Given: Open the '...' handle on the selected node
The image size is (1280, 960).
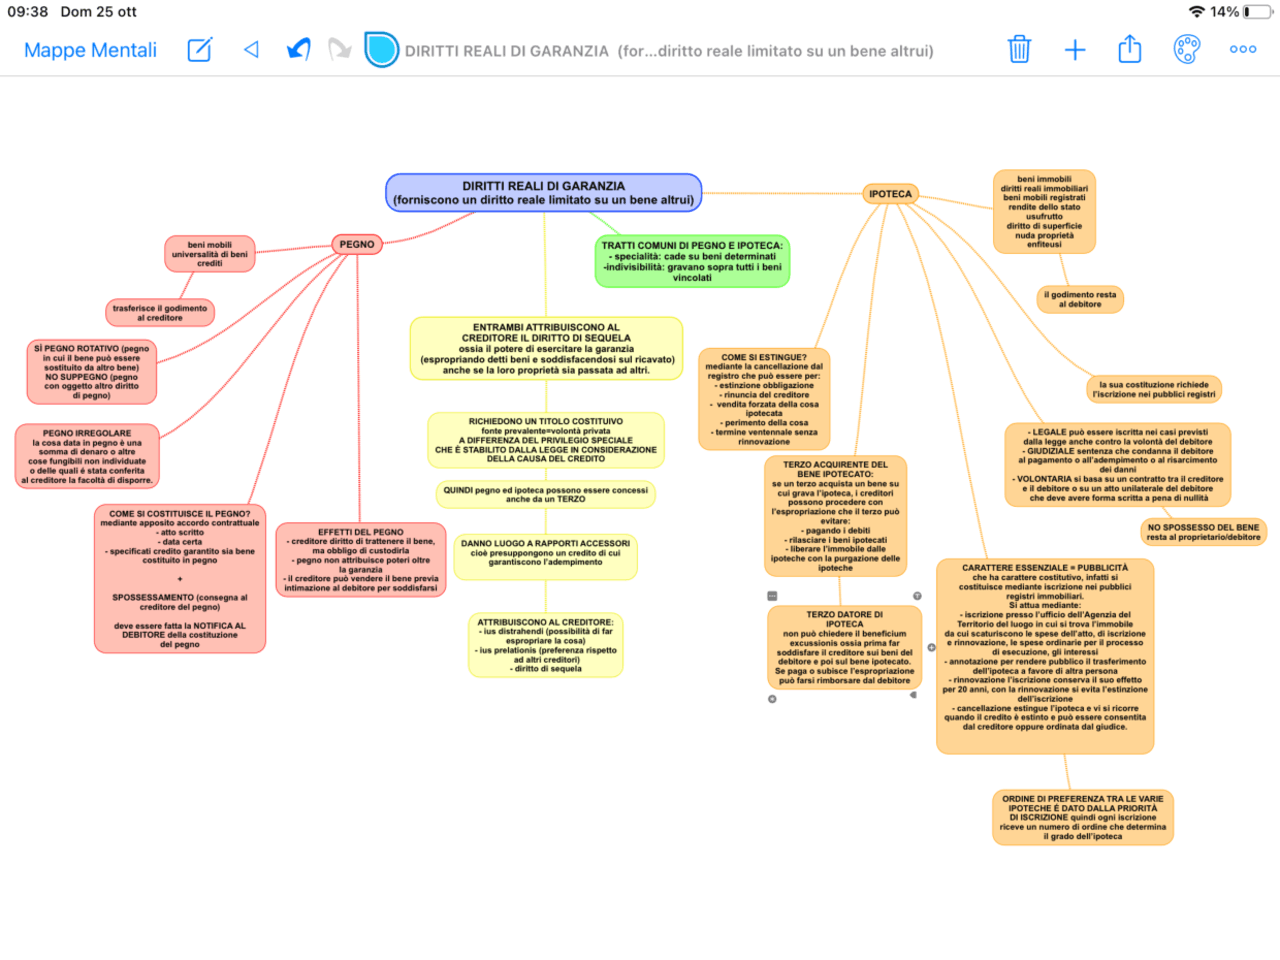Looking at the screenshot, I should click(772, 596).
